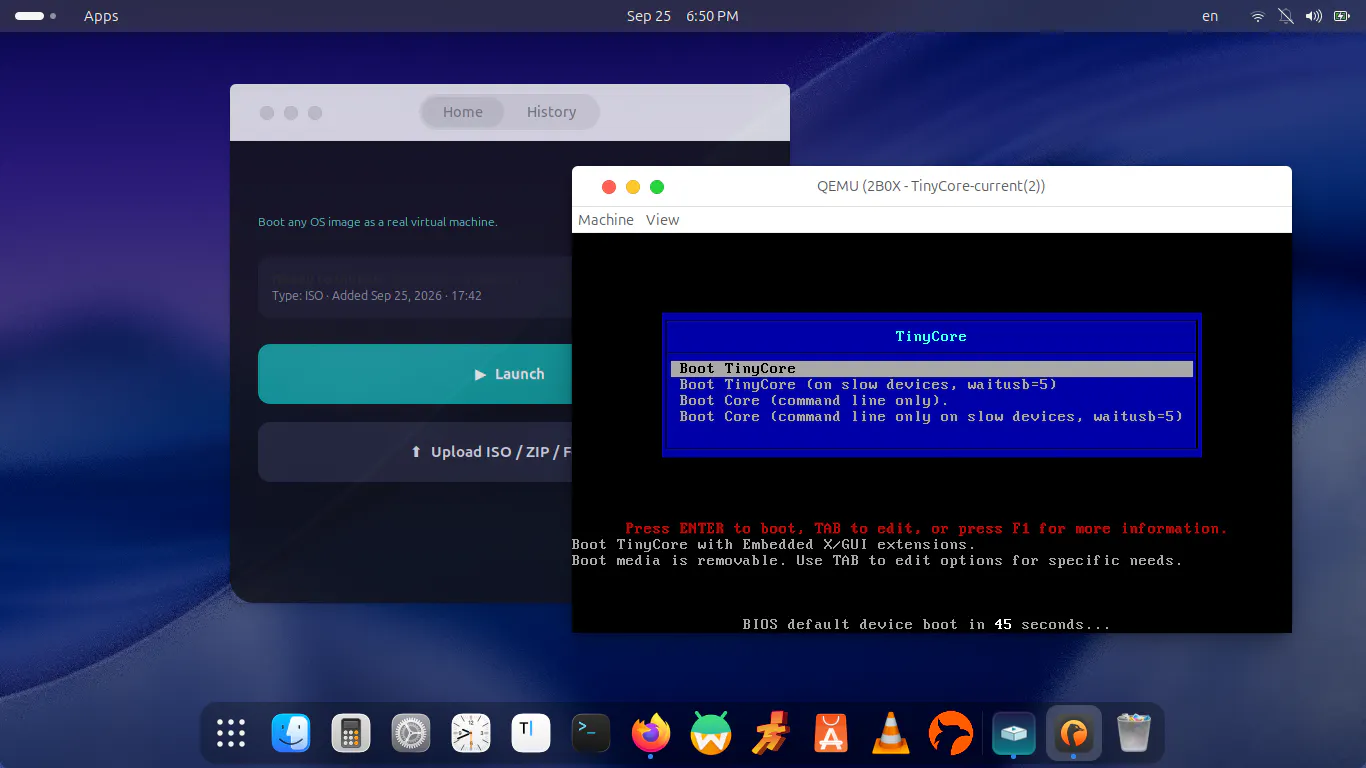Switch to the History tab in the launcher window
1366x768 pixels.
[x=551, y=112]
